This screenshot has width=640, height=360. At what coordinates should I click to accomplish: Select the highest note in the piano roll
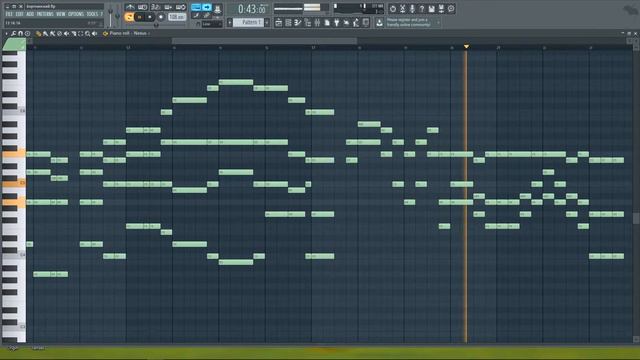pos(236,82)
